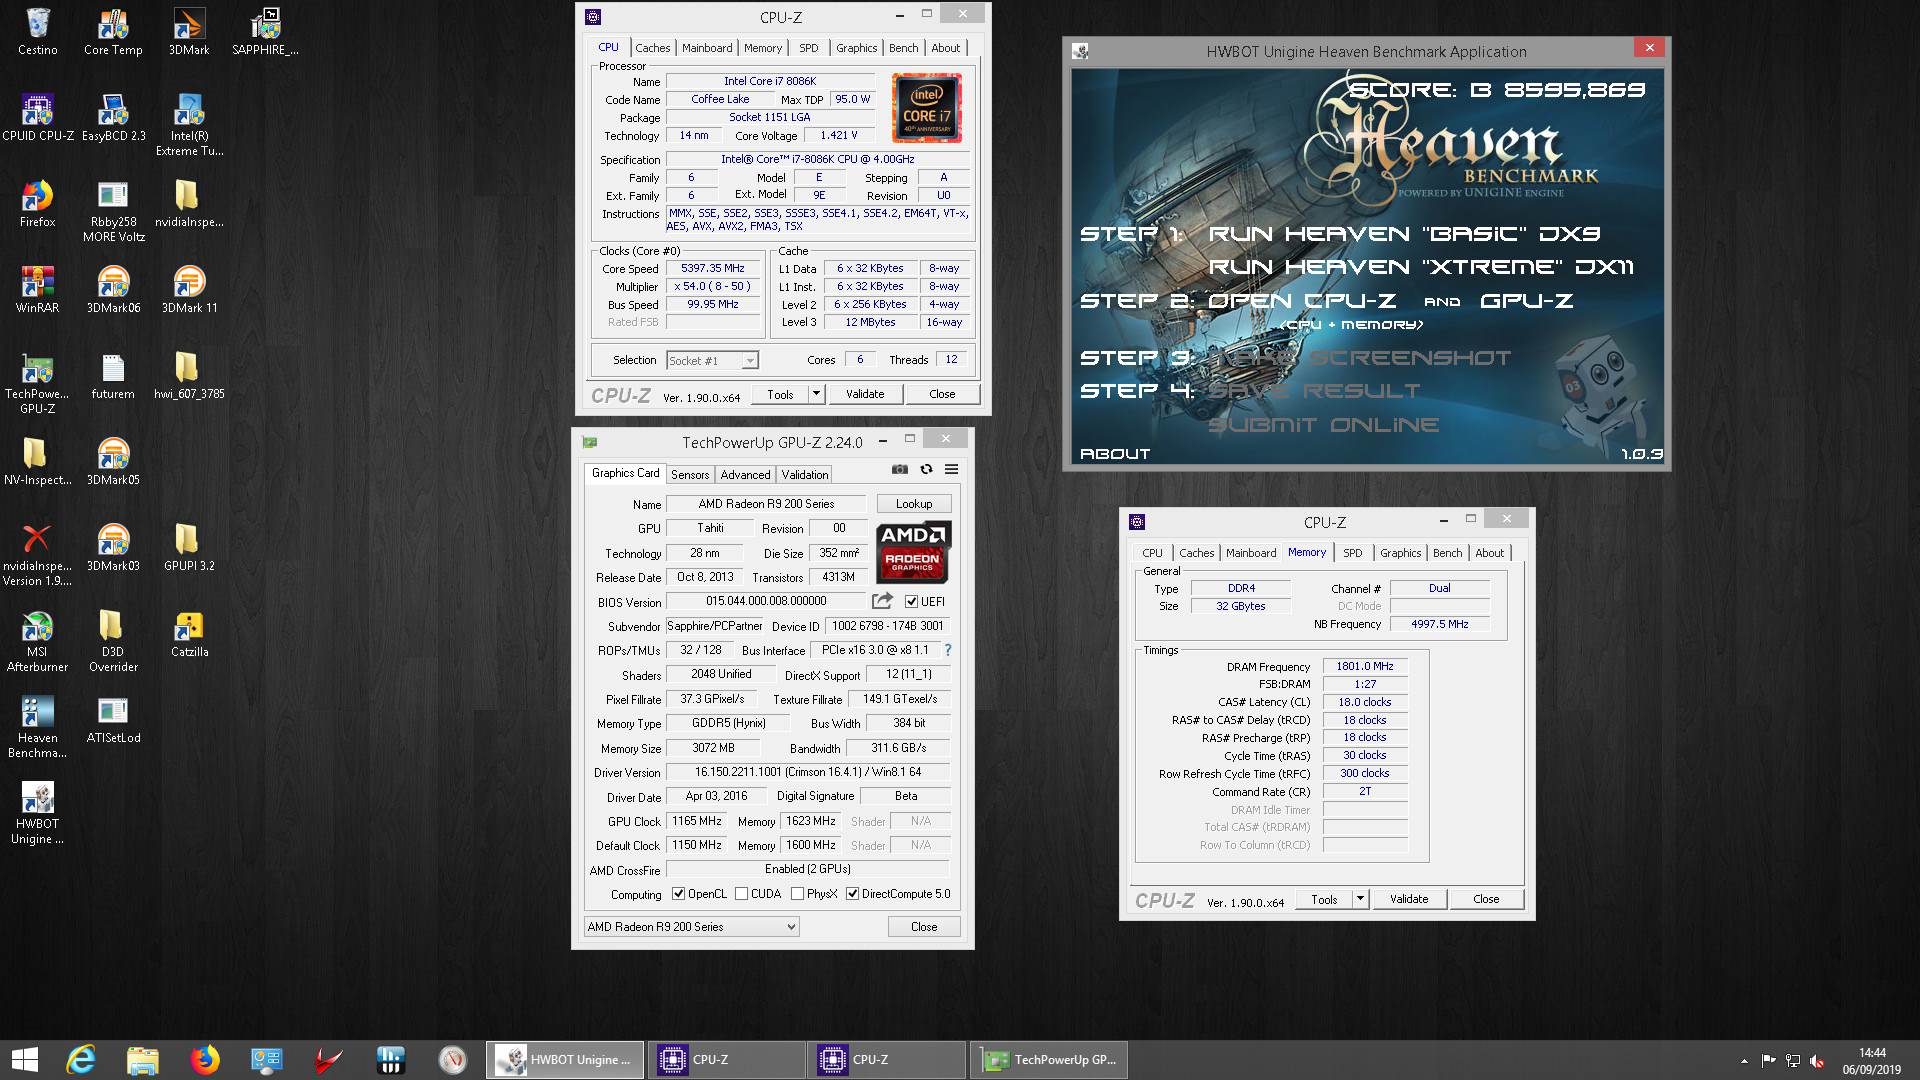The width and height of the screenshot is (1920, 1080).
Task: Click the Lookup button in GPU-Z
Action: 914,504
